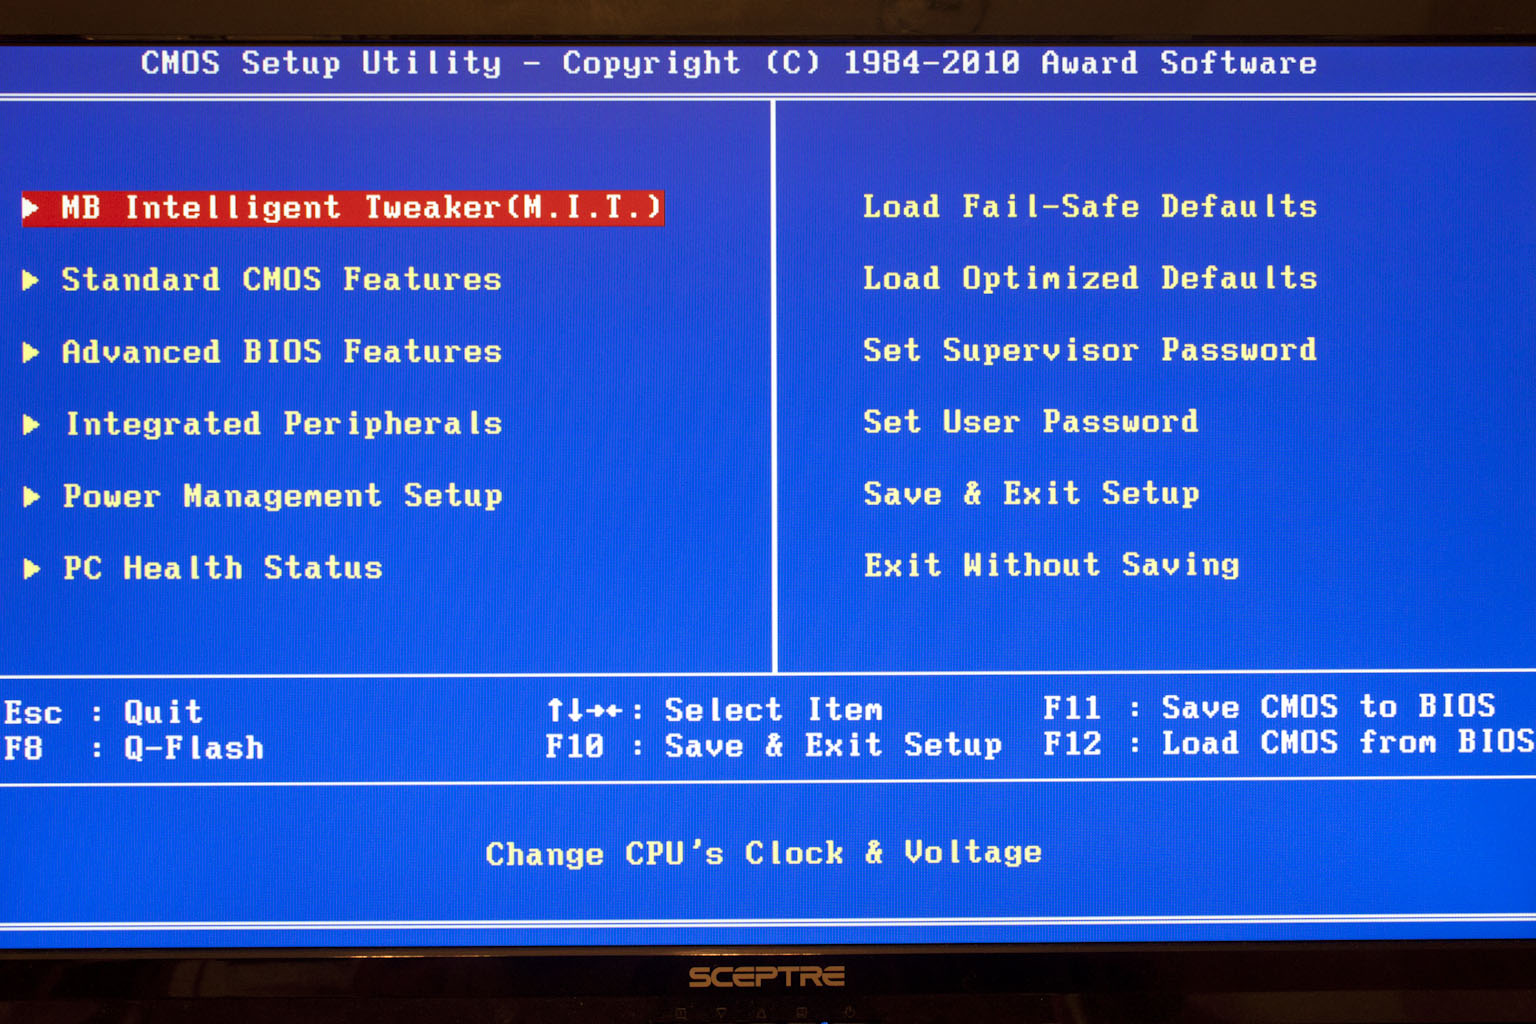1536x1024 pixels.
Task: Open Power Management Setup
Action: click(x=282, y=495)
